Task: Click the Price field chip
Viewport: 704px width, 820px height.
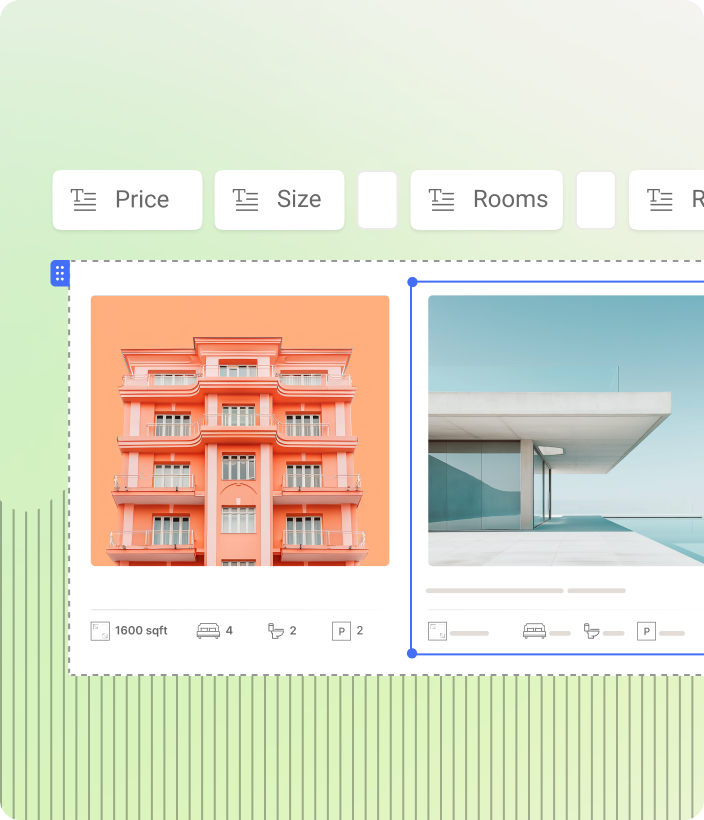Action: tap(127, 200)
